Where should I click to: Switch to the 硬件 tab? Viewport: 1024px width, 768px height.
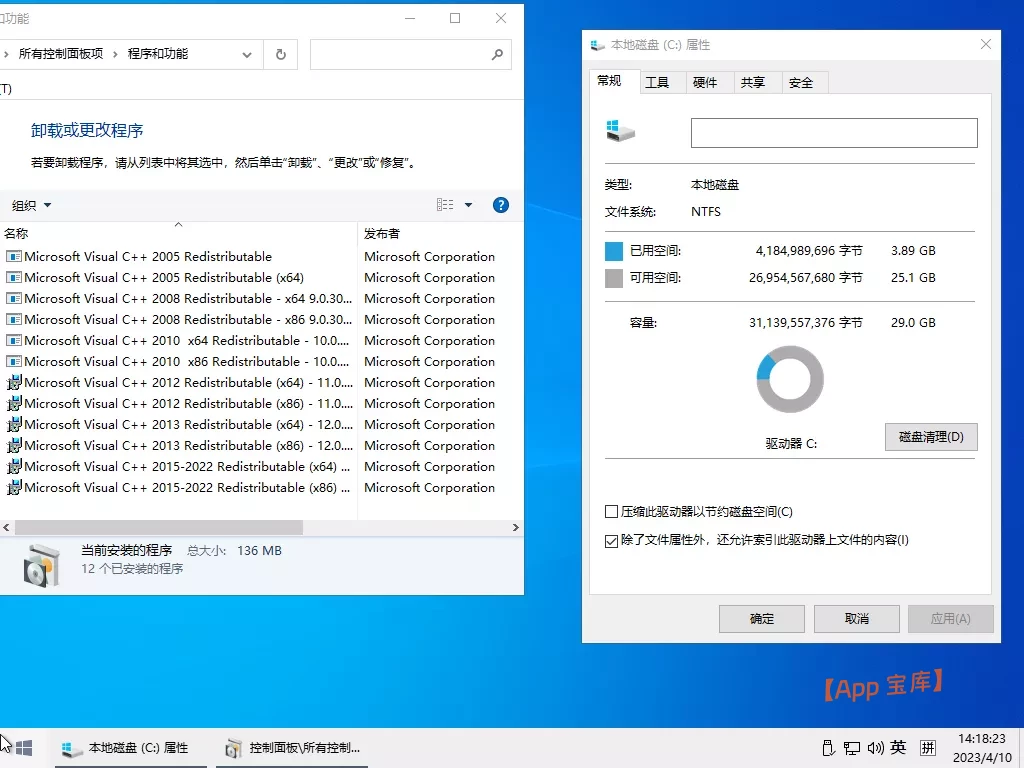[x=707, y=82]
